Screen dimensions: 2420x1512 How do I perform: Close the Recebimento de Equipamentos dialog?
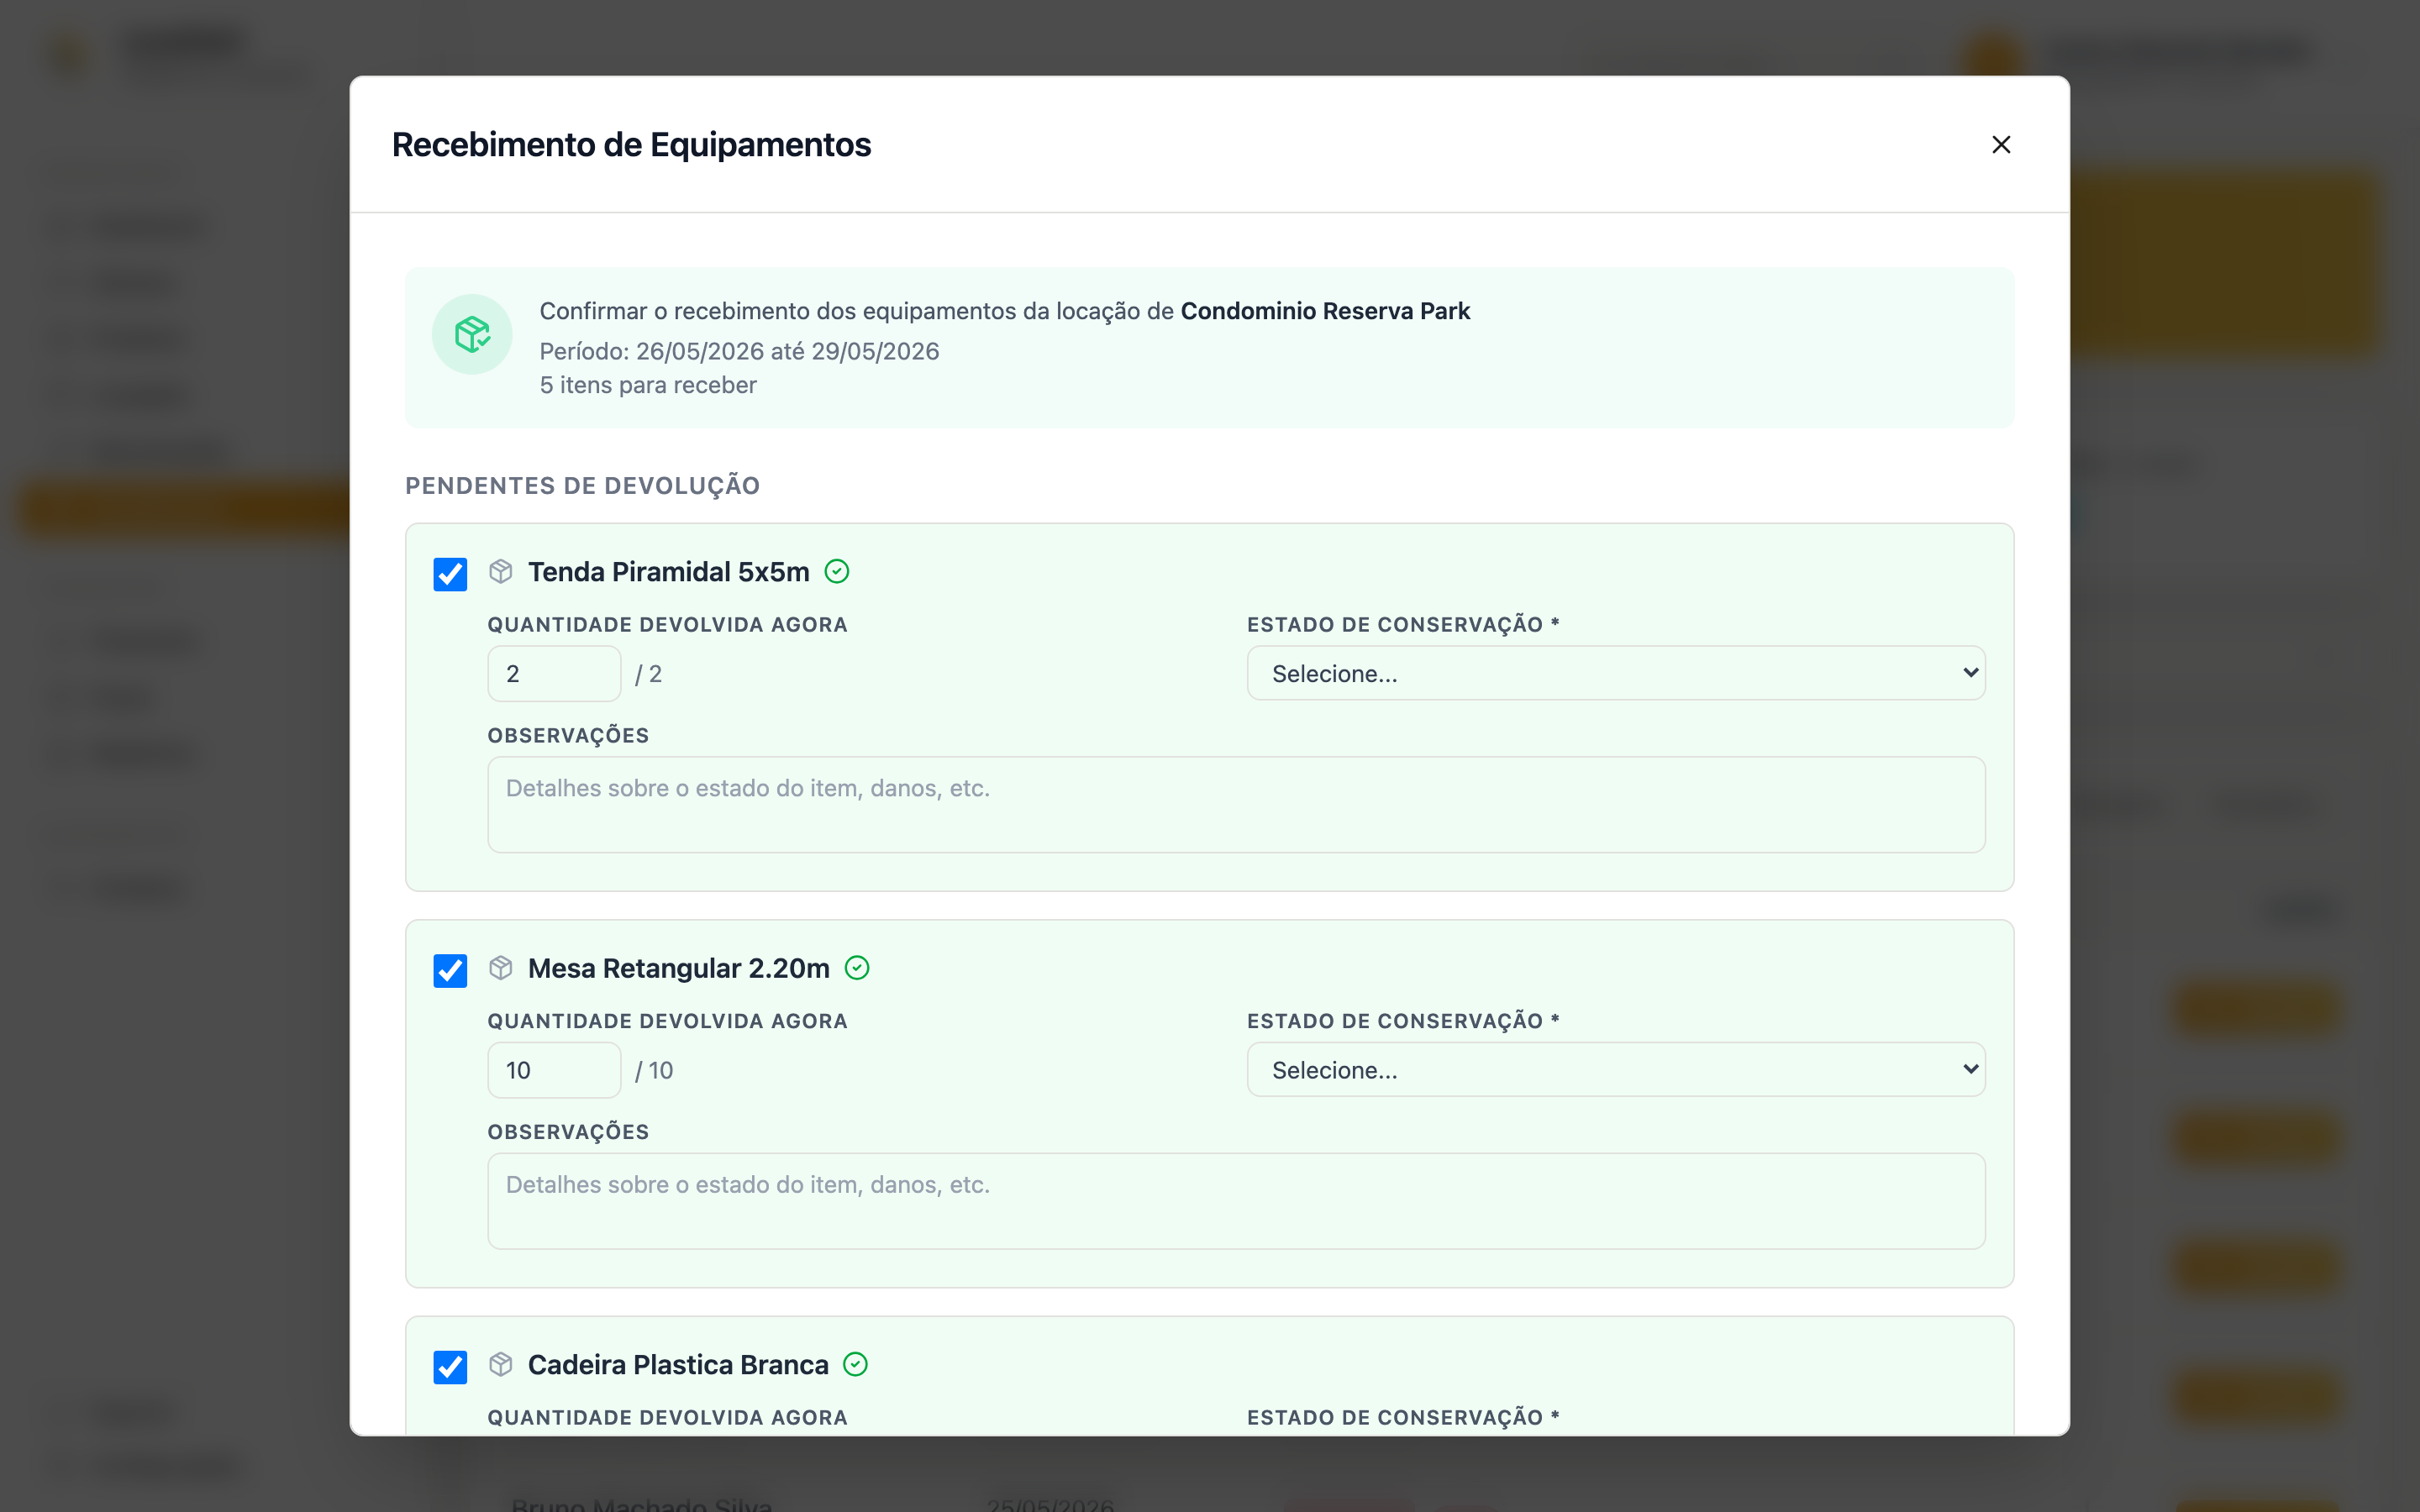pyautogui.click(x=2001, y=145)
